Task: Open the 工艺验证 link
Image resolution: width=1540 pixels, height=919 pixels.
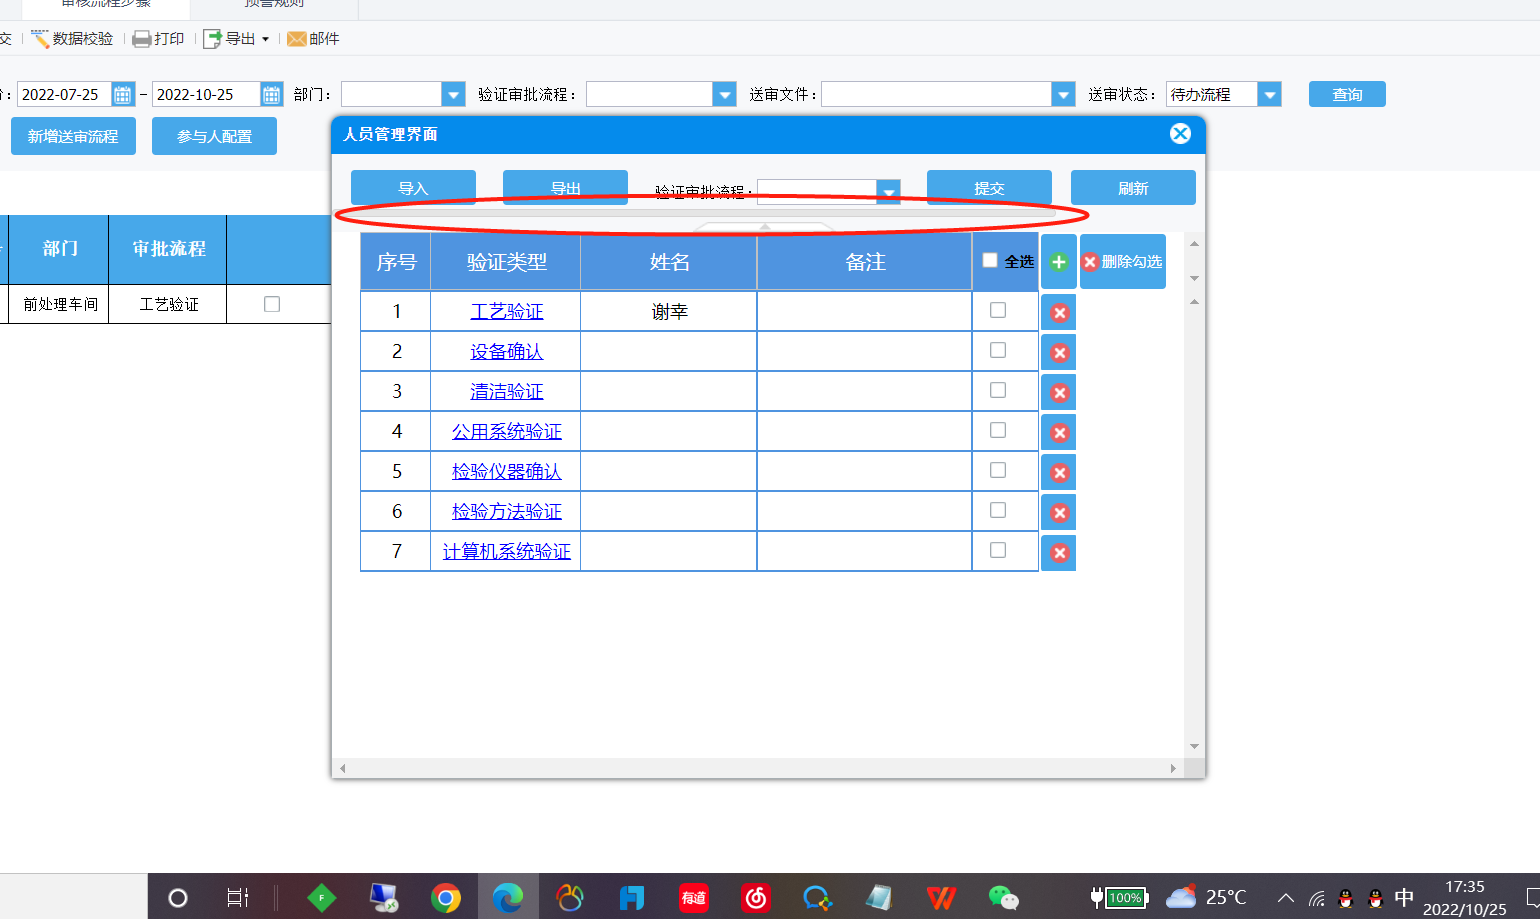Action: pos(507,311)
